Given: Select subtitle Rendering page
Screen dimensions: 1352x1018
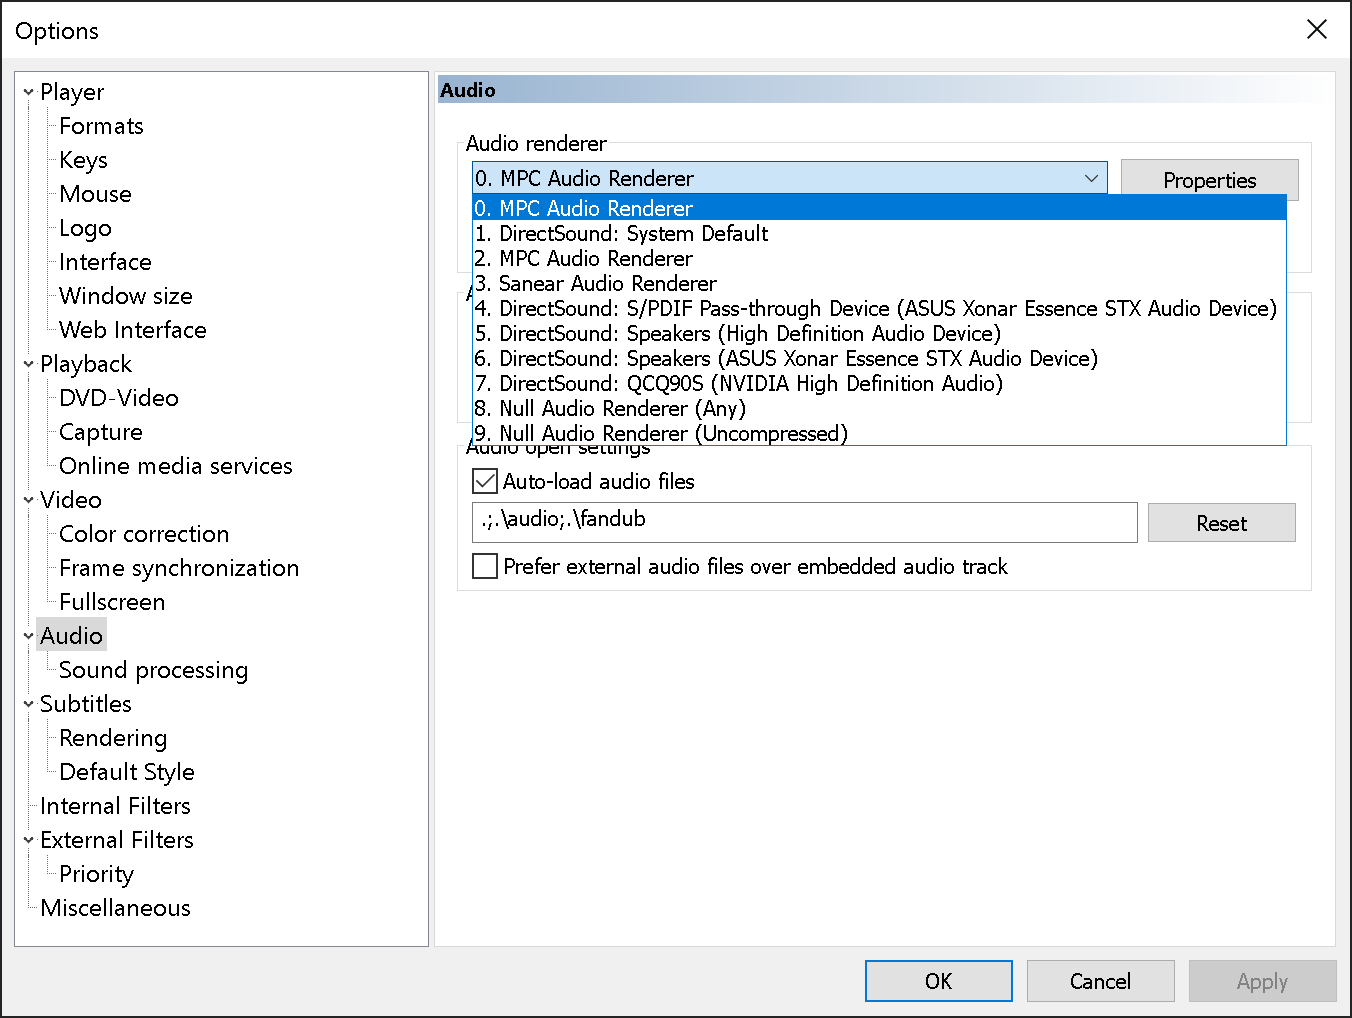Looking at the screenshot, I should point(113,738).
